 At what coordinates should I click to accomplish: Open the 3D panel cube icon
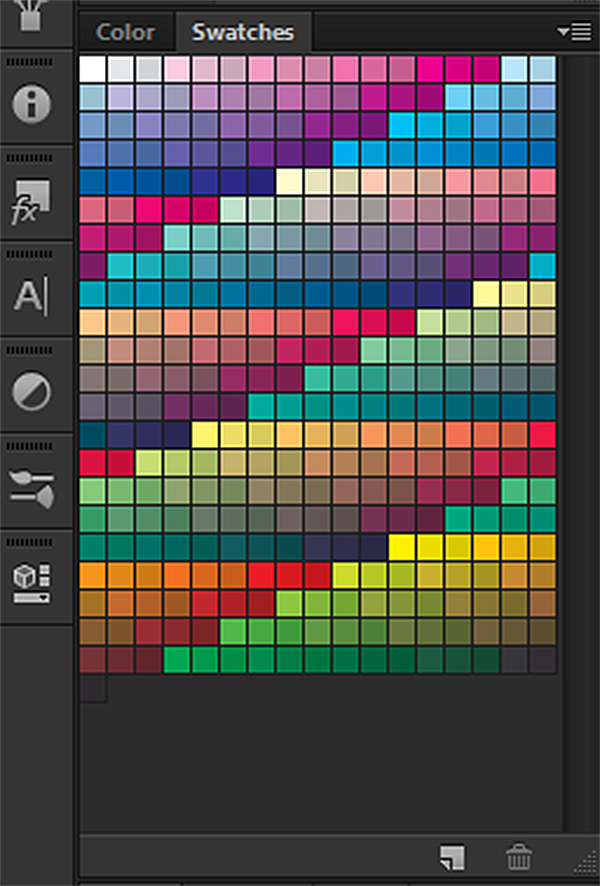coord(34,582)
